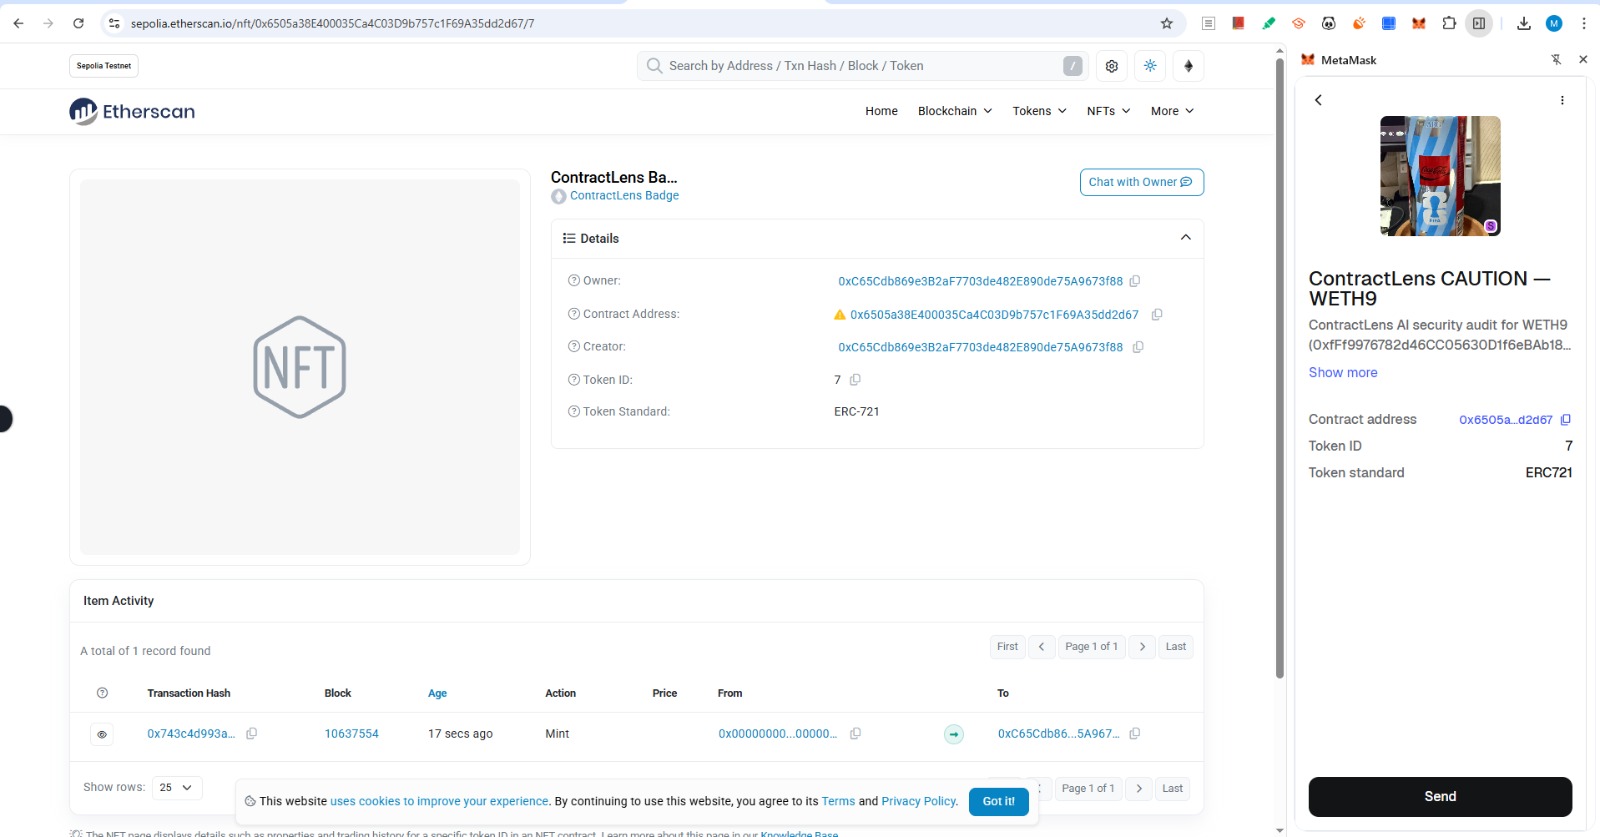Image resolution: width=1600 pixels, height=837 pixels.
Task: Copy the transaction hash in Item Activity
Action: pyautogui.click(x=252, y=734)
